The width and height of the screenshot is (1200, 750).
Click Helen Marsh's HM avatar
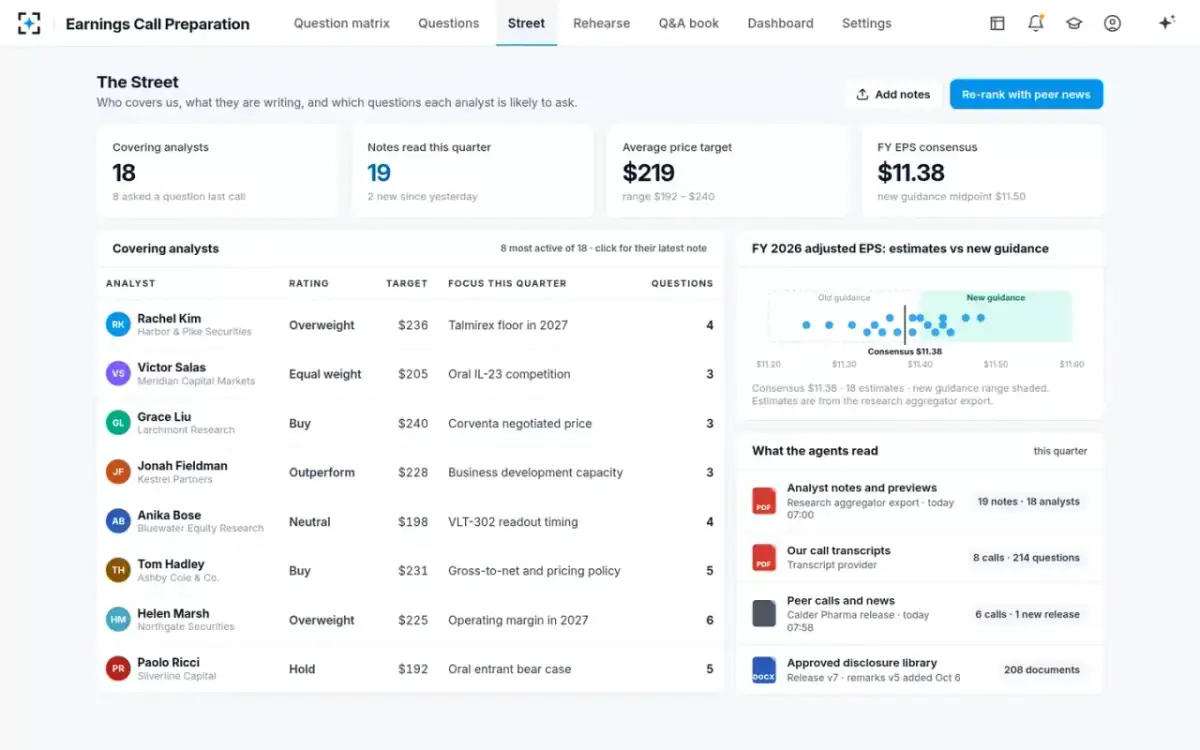118,620
